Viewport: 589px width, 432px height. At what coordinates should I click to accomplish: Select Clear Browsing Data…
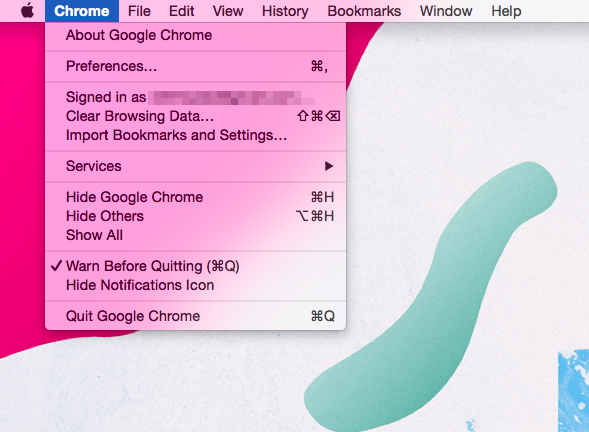(x=195, y=116)
